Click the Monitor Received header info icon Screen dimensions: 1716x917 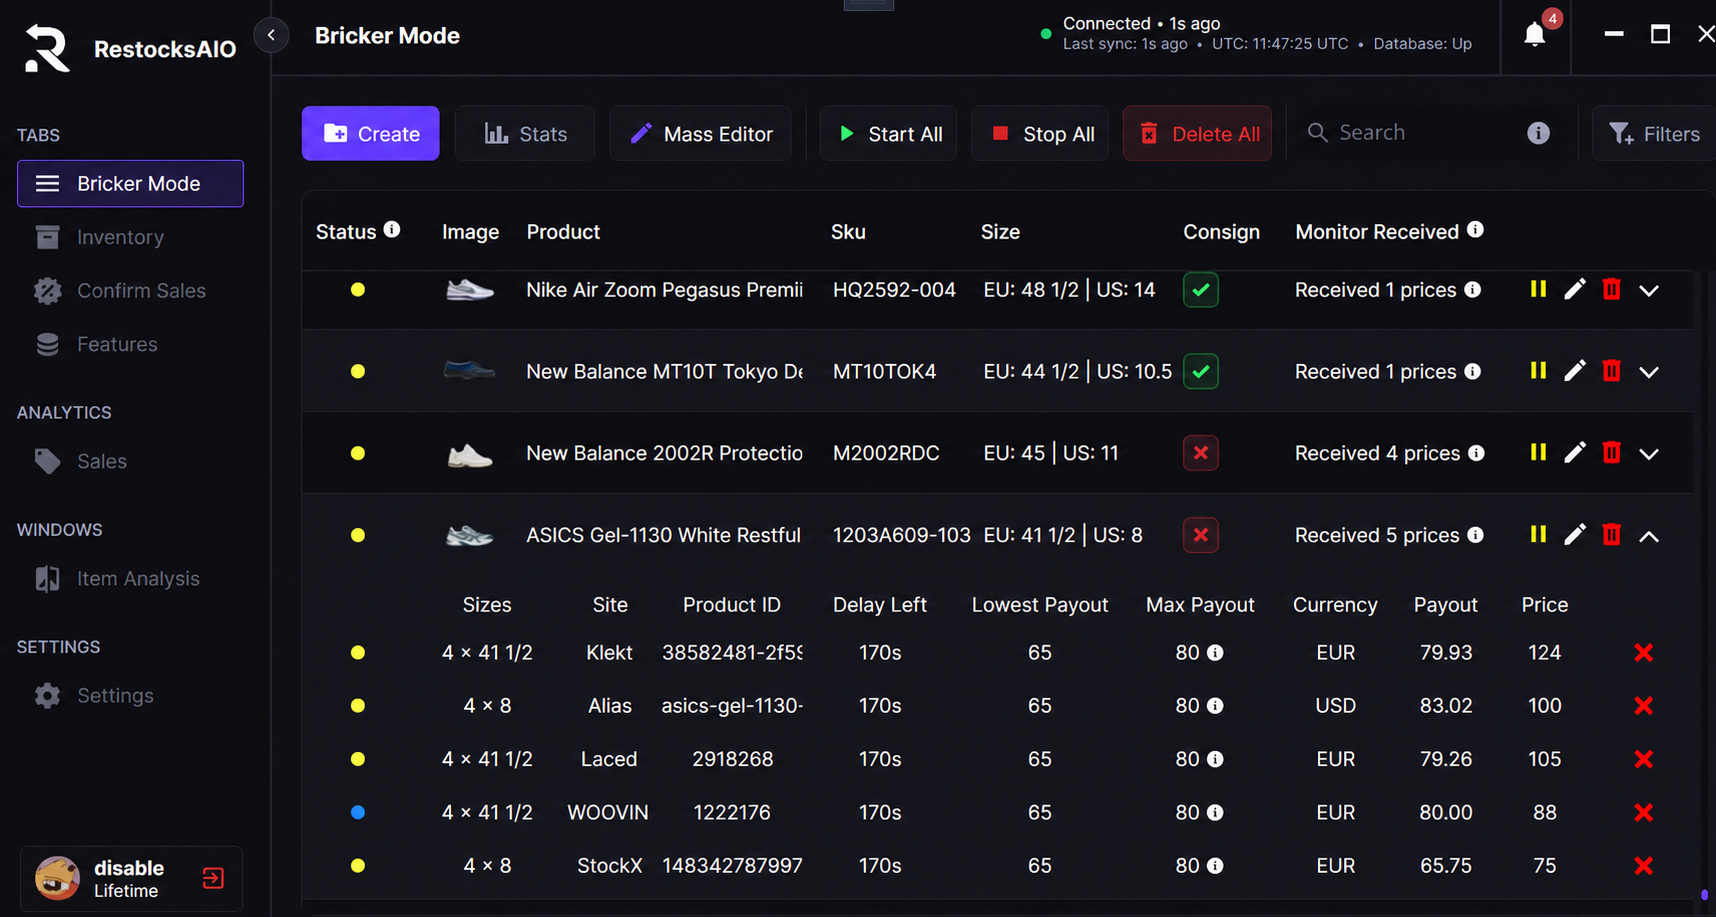click(x=1475, y=229)
